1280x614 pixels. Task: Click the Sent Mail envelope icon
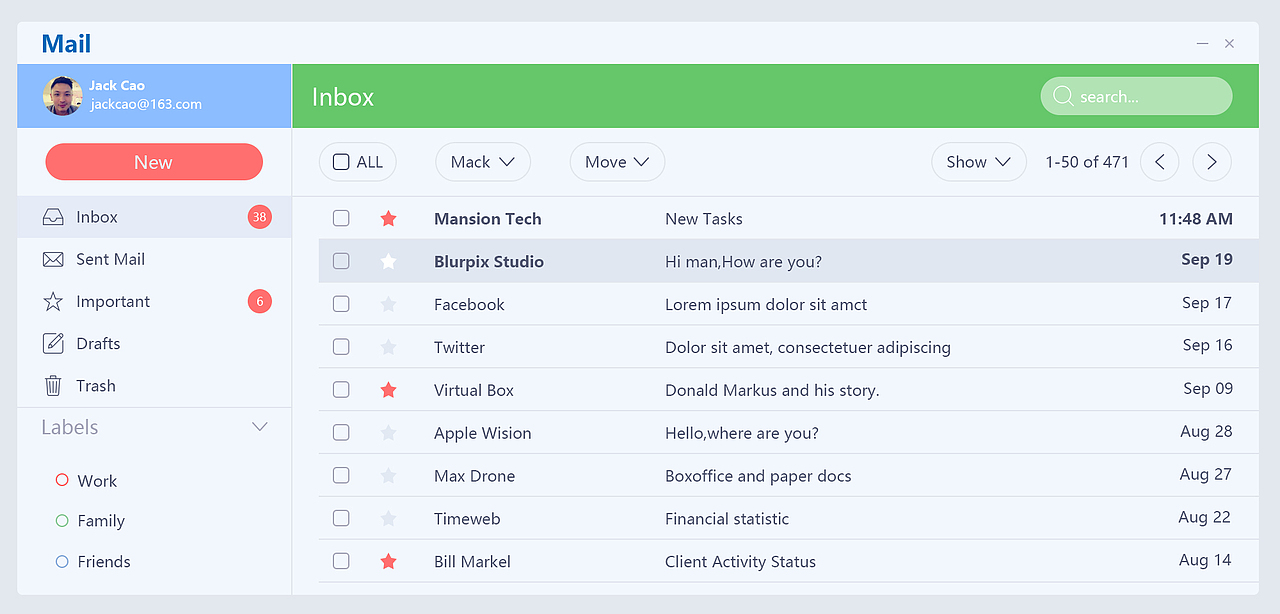[53, 260]
